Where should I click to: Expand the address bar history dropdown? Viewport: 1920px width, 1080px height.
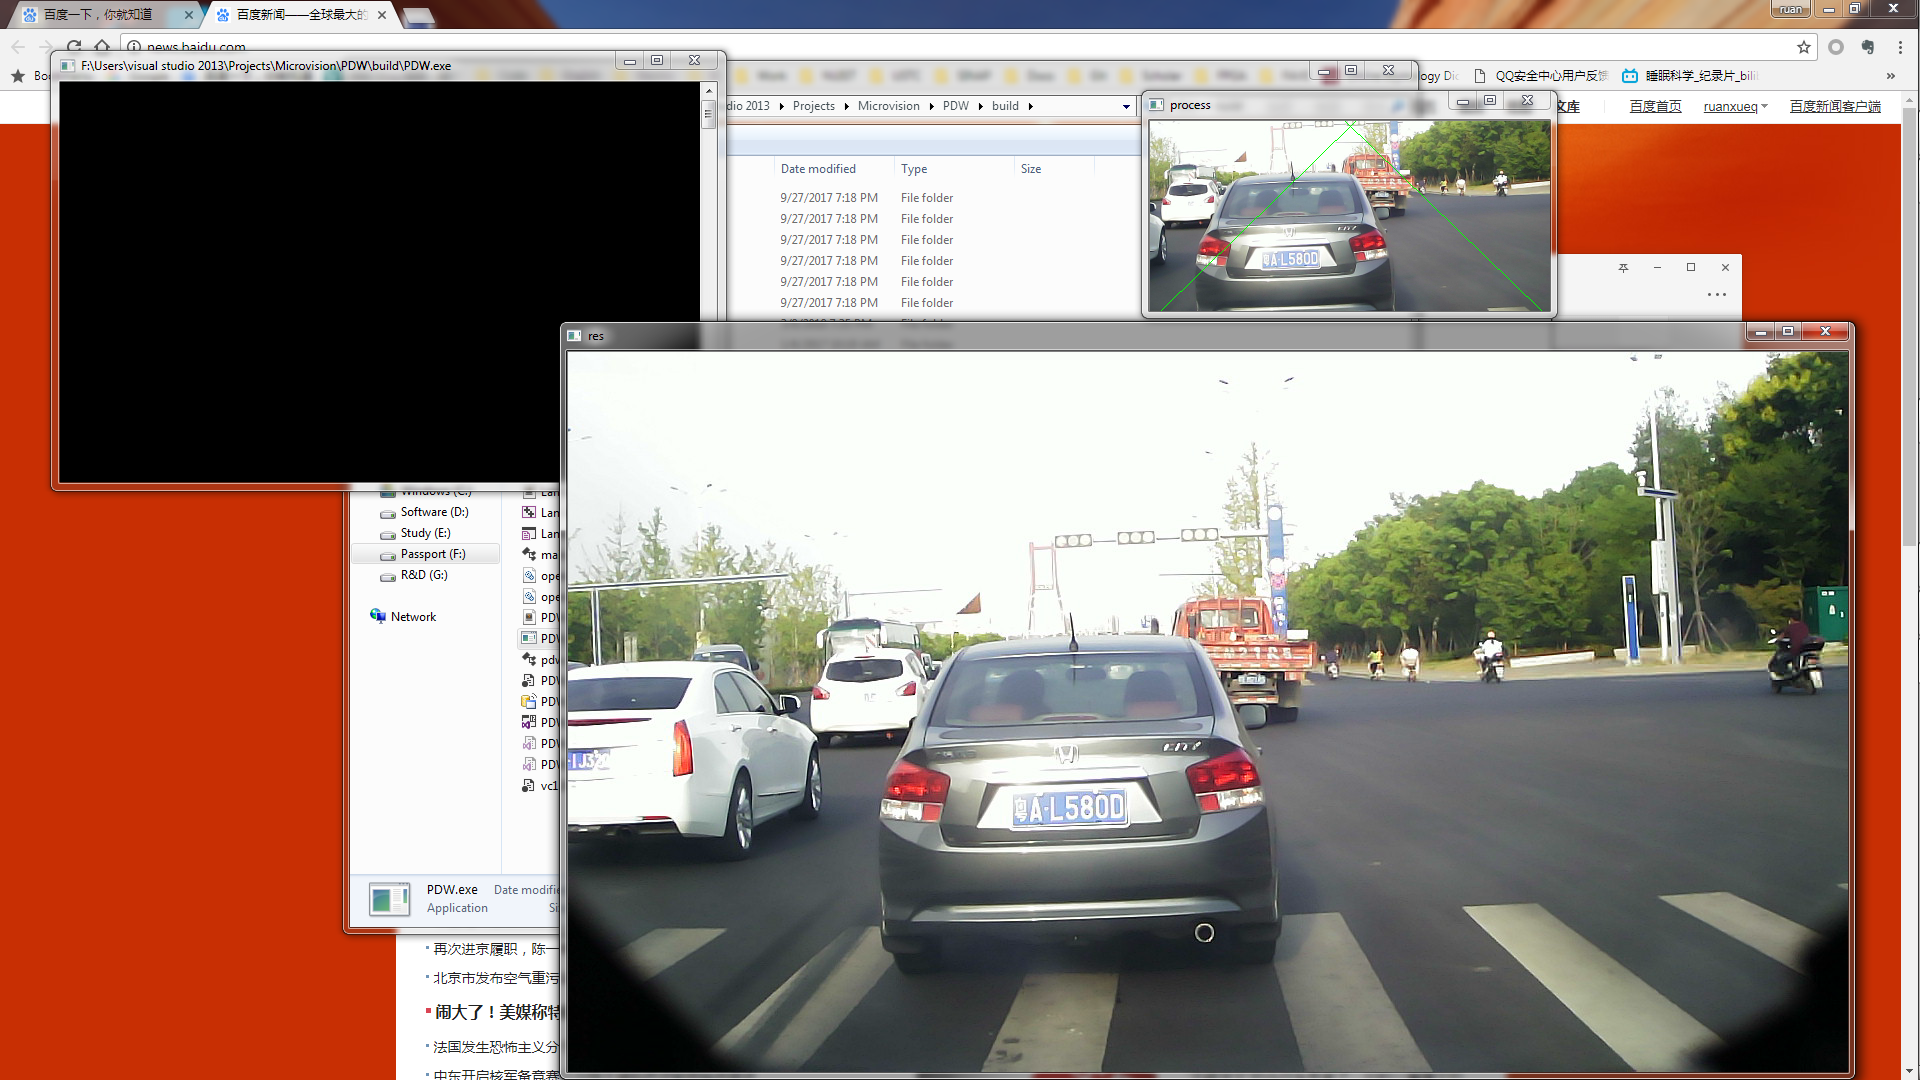tap(1126, 106)
